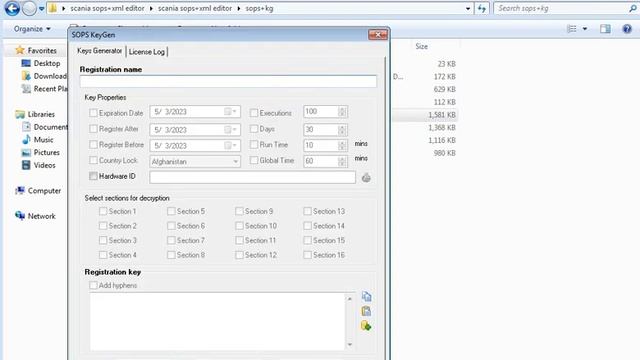Image resolution: width=640 pixels, height=360 pixels.
Task: Open Register Before date dropdown
Action: (x=231, y=145)
